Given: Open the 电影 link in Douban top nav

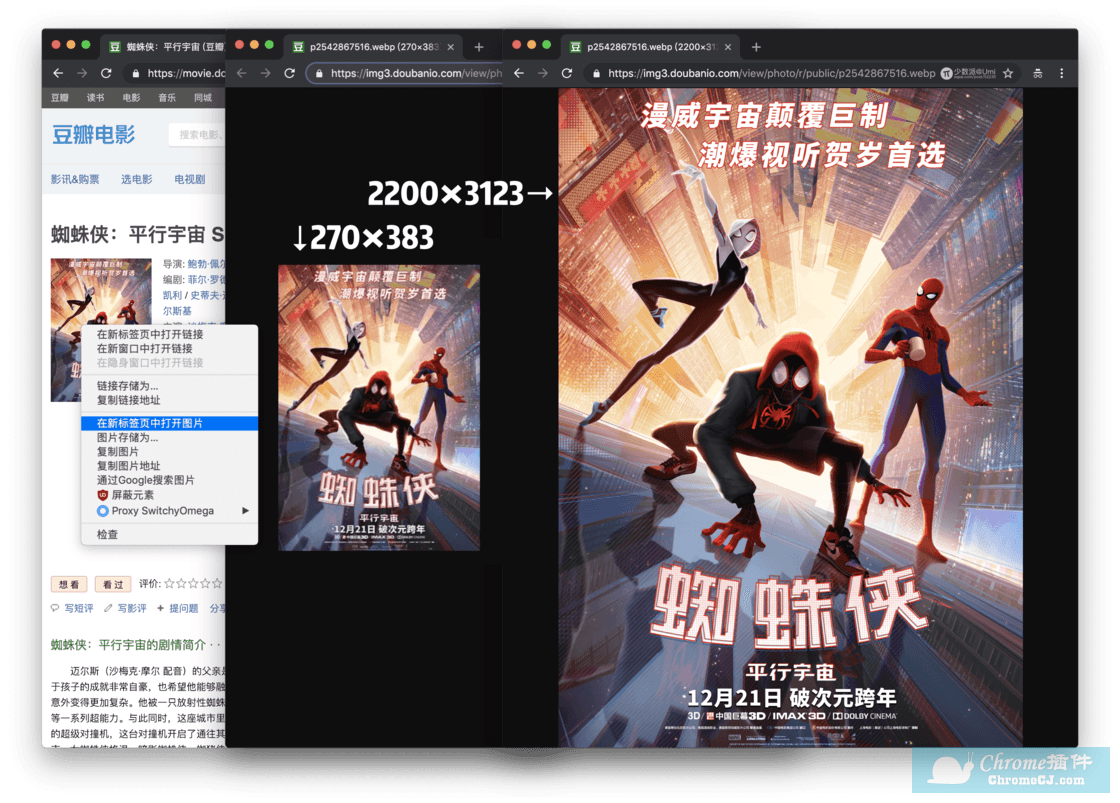Looking at the screenshot, I should 131,98.
